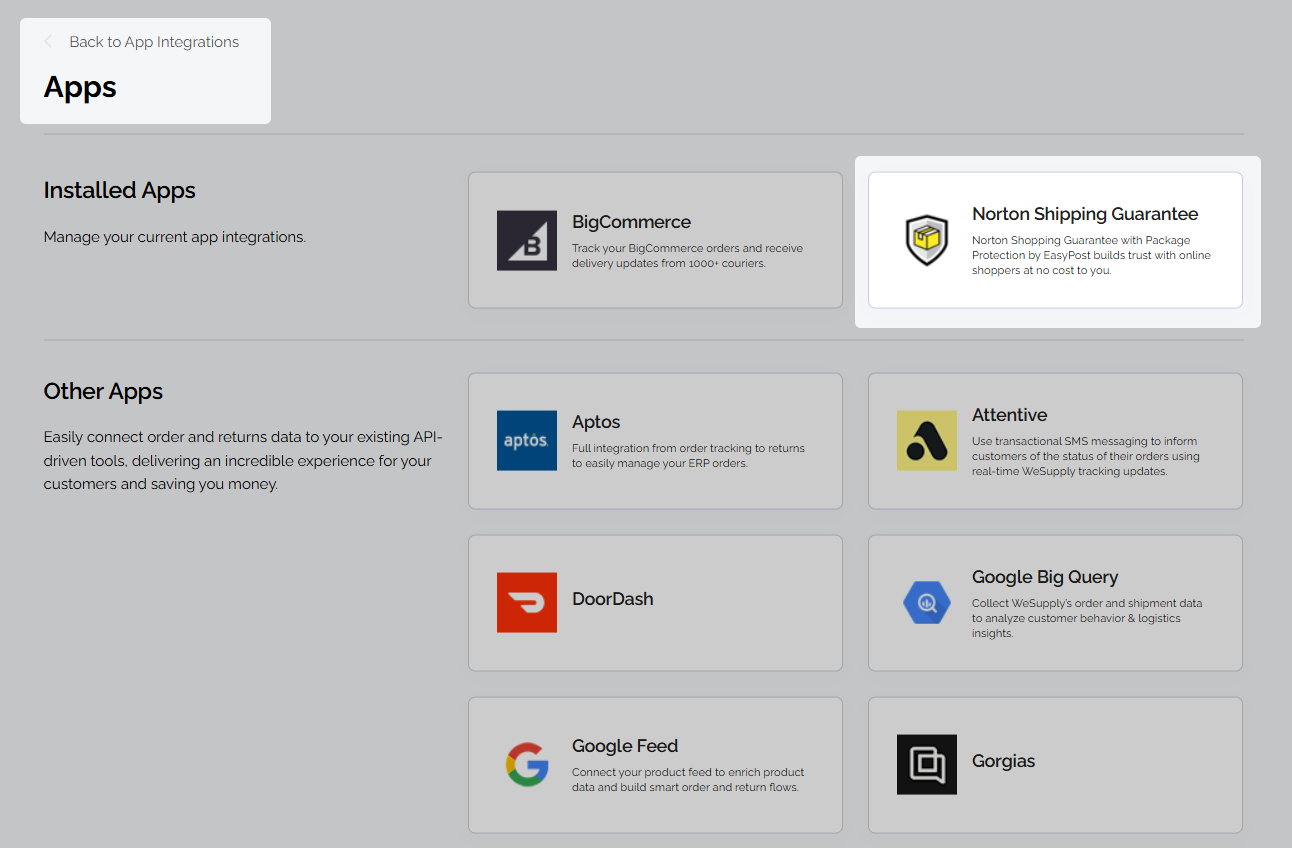Click the BigCommerce logo icon
The image size is (1292, 848).
527,240
